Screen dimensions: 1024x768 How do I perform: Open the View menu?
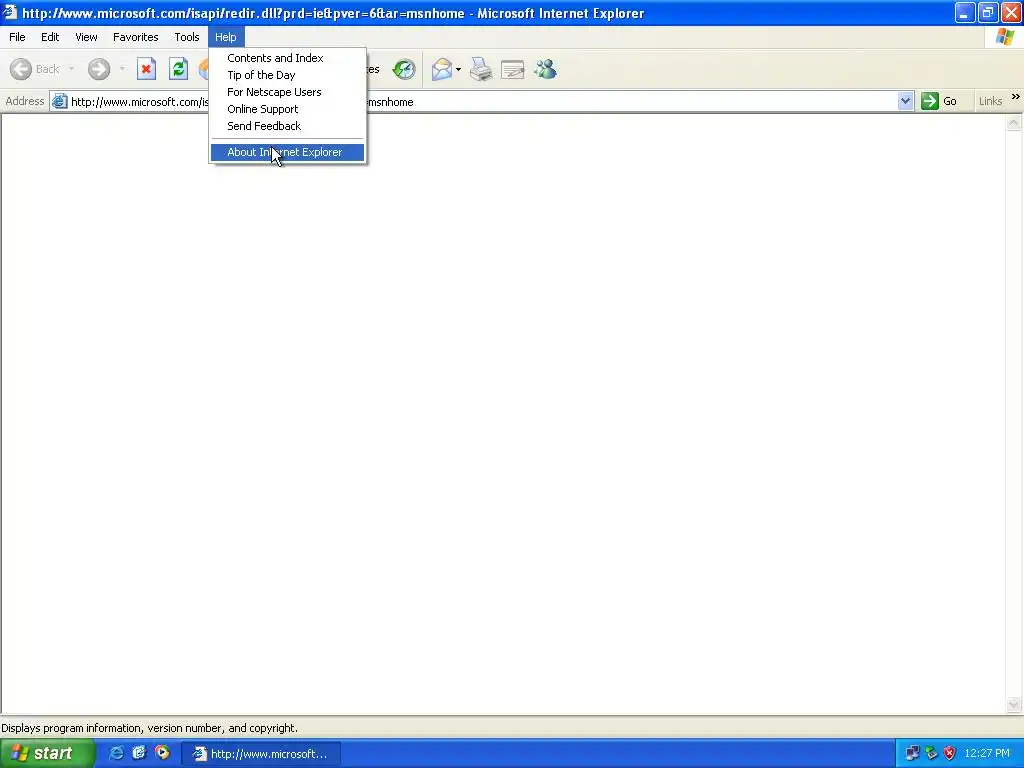(x=86, y=37)
